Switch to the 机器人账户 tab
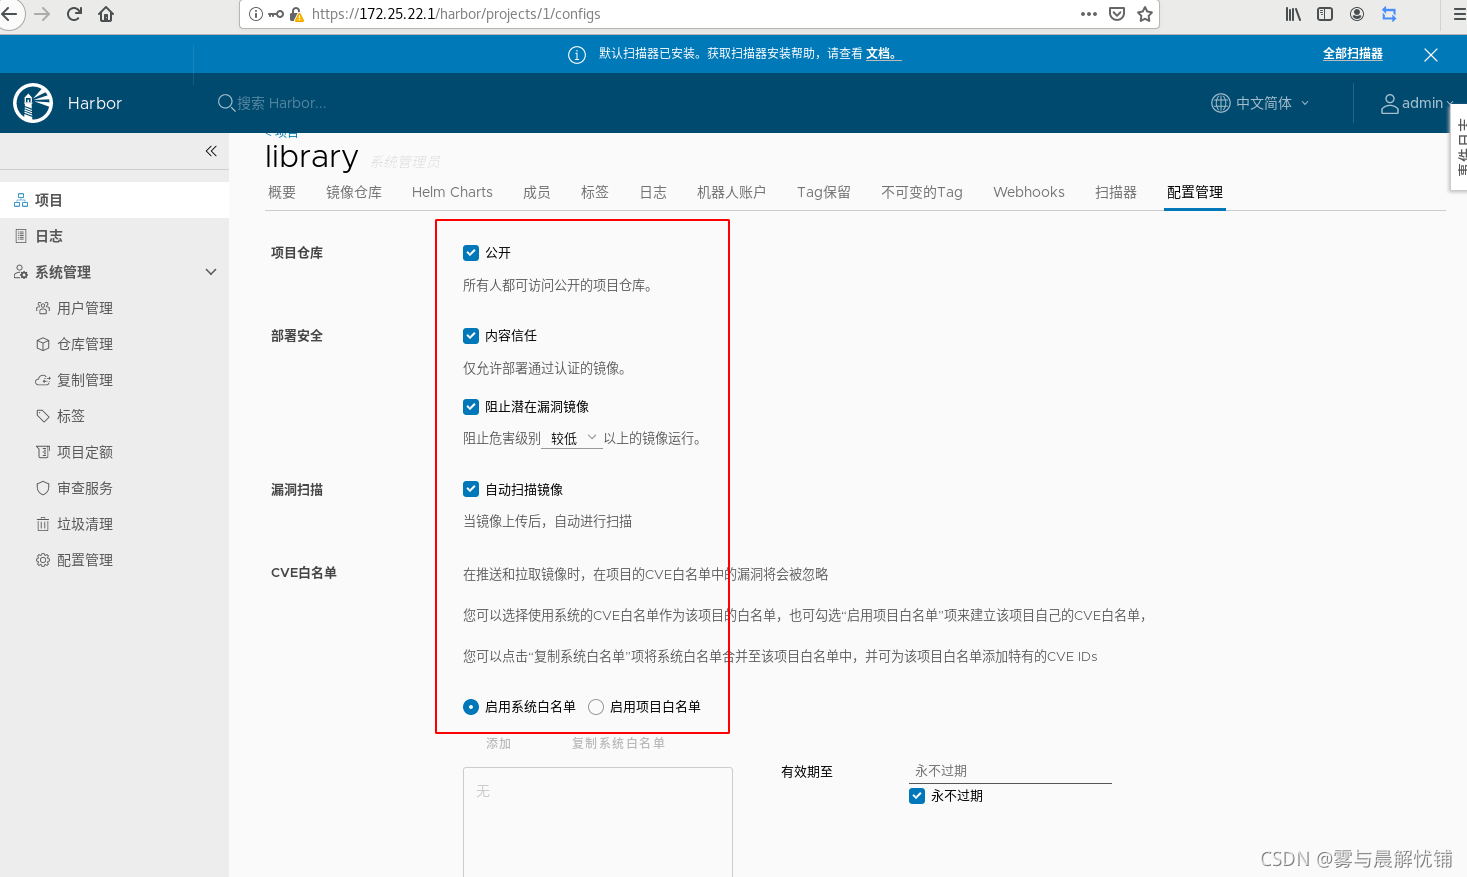 [731, 192]
